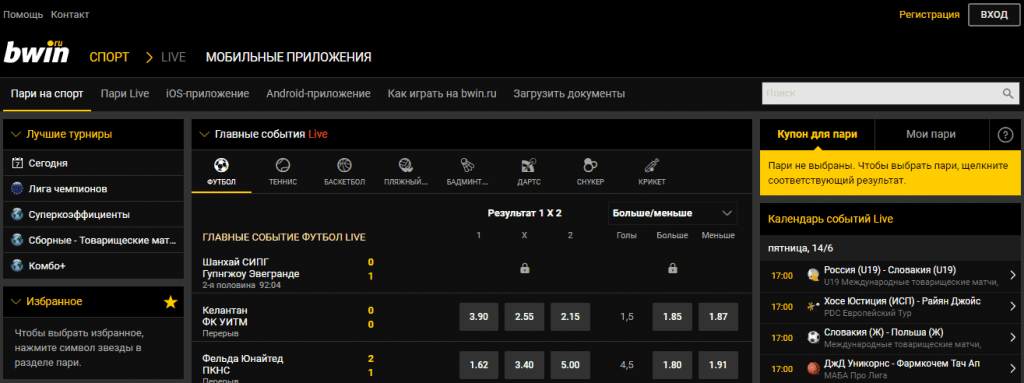Click the Суперкоэффициенты globe icon

[17, 214]
